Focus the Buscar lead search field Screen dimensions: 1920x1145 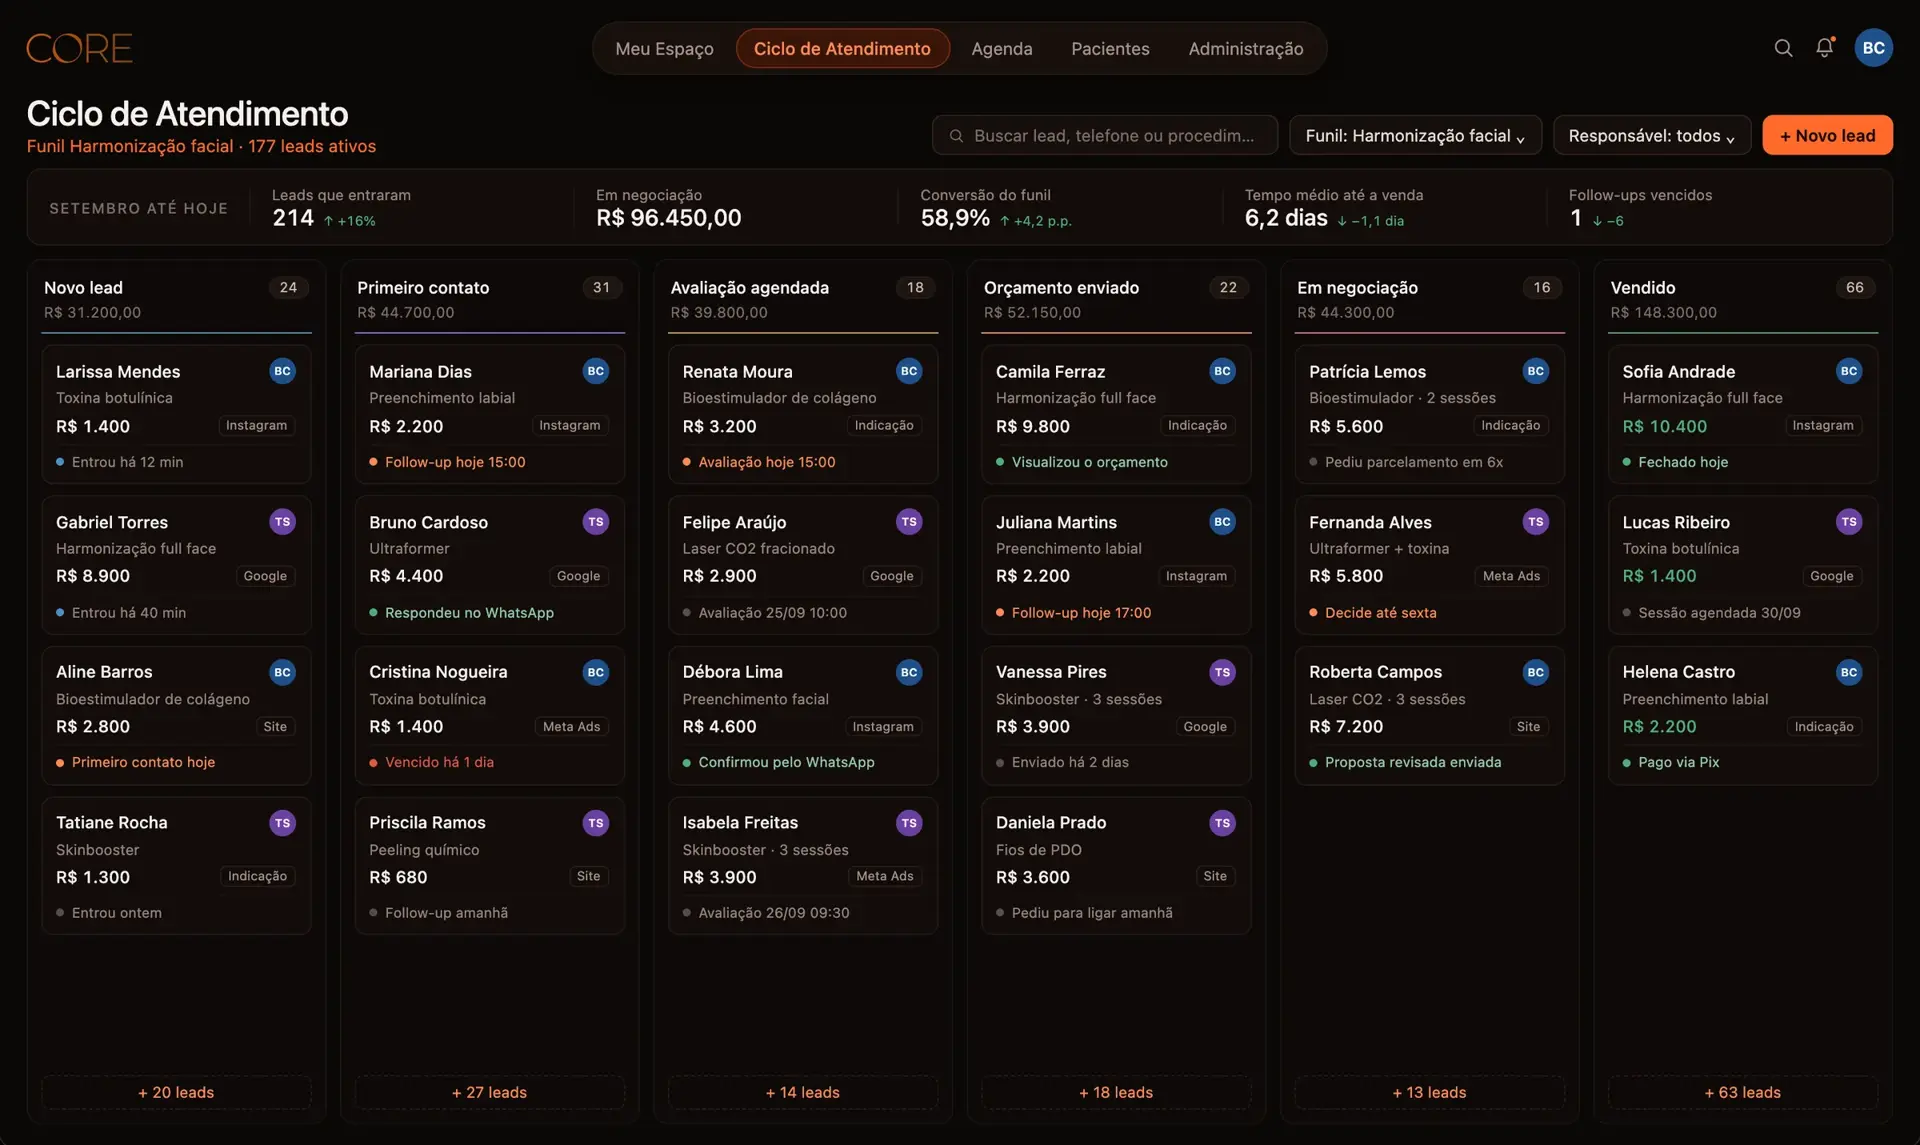(x=1104, y=135)
